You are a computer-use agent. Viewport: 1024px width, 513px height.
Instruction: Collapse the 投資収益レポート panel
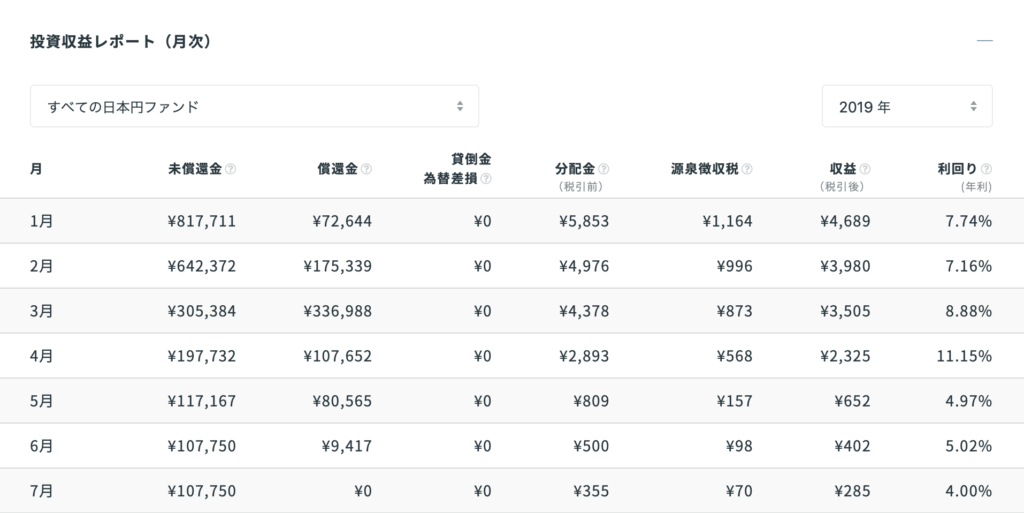click(x=985, y=41)
